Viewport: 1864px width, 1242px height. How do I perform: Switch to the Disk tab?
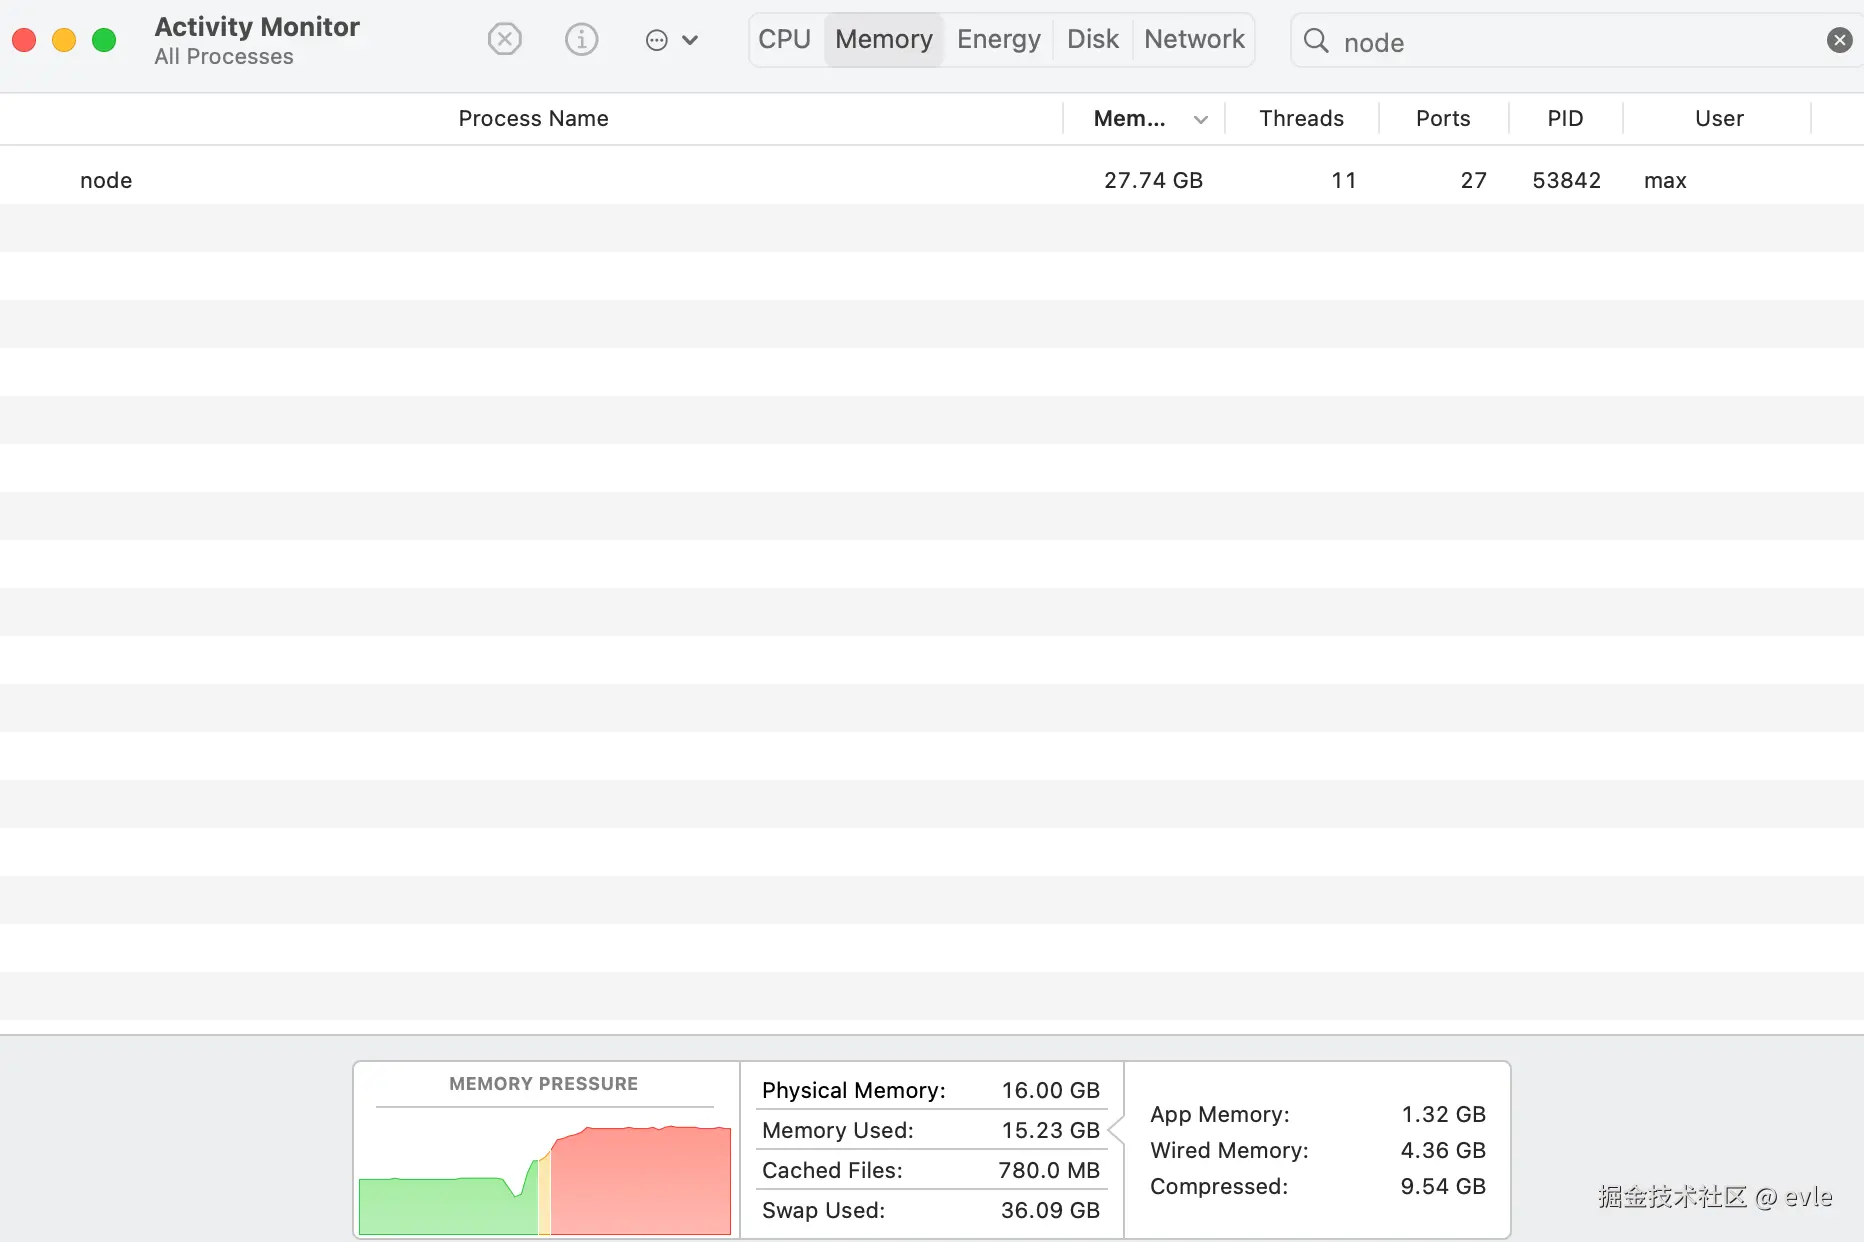tap(1093, 39)
